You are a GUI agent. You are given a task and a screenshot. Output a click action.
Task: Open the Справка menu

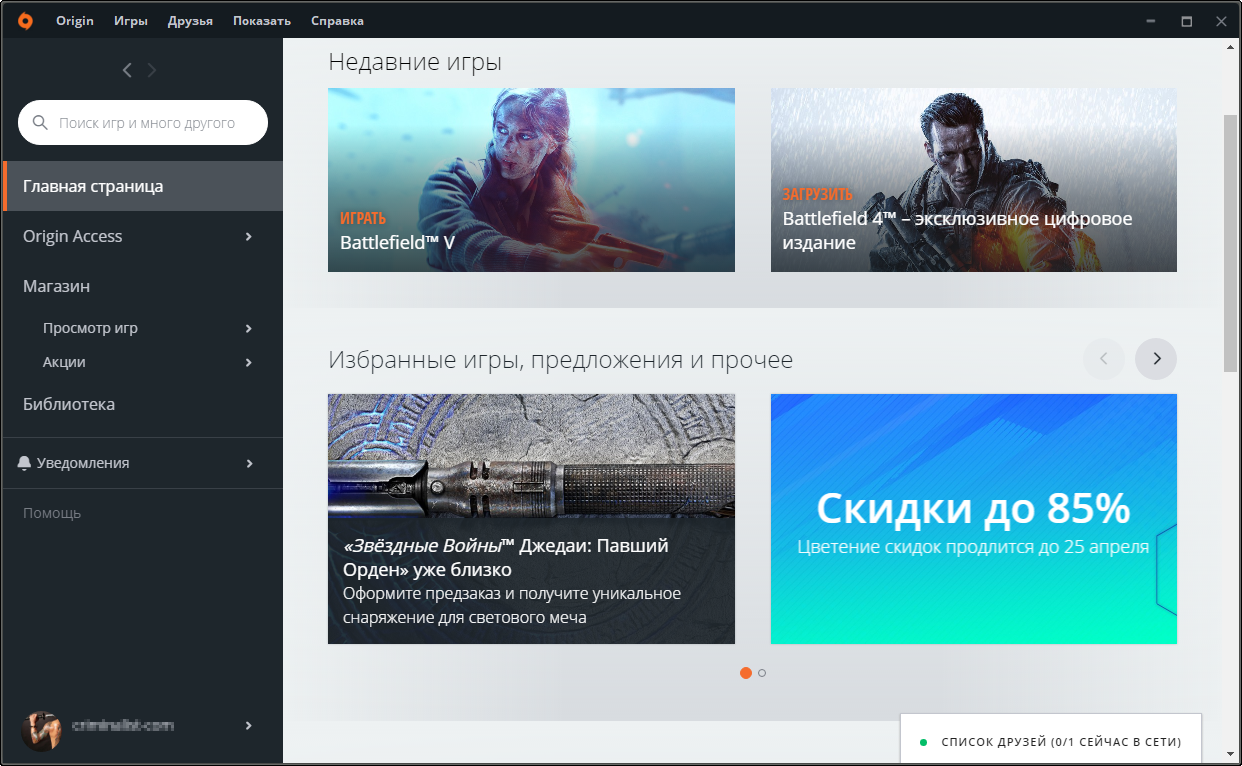337,21
